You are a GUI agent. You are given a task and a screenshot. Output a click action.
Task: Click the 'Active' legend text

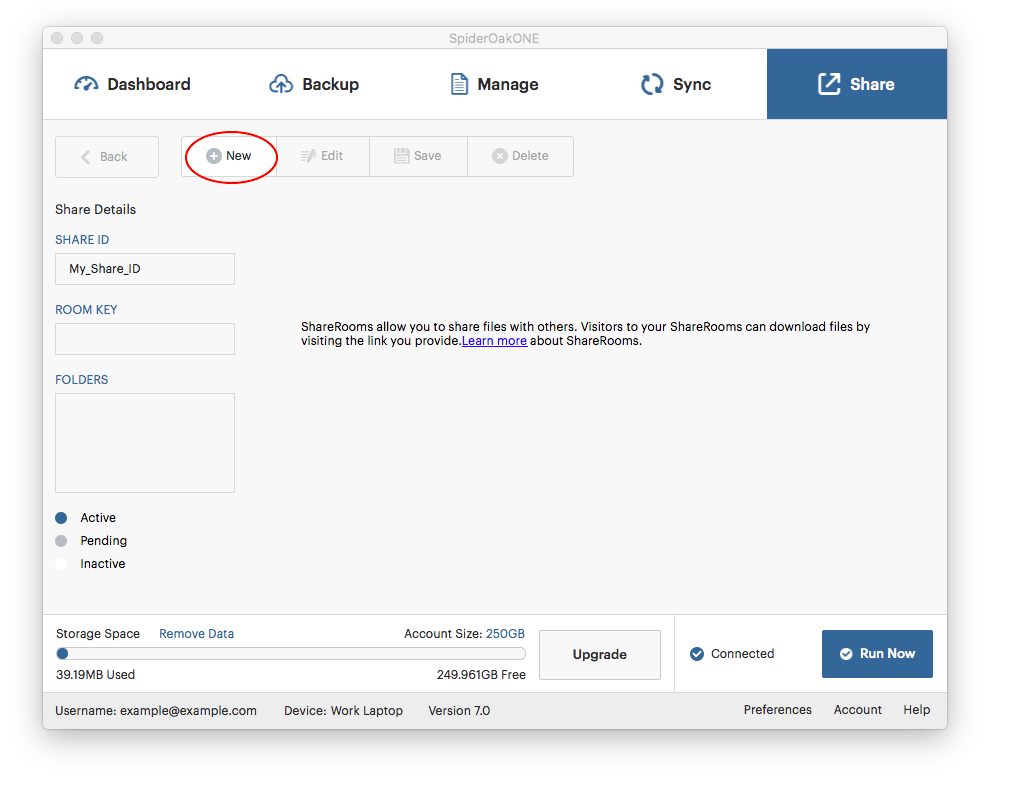[x=98, y=518]
